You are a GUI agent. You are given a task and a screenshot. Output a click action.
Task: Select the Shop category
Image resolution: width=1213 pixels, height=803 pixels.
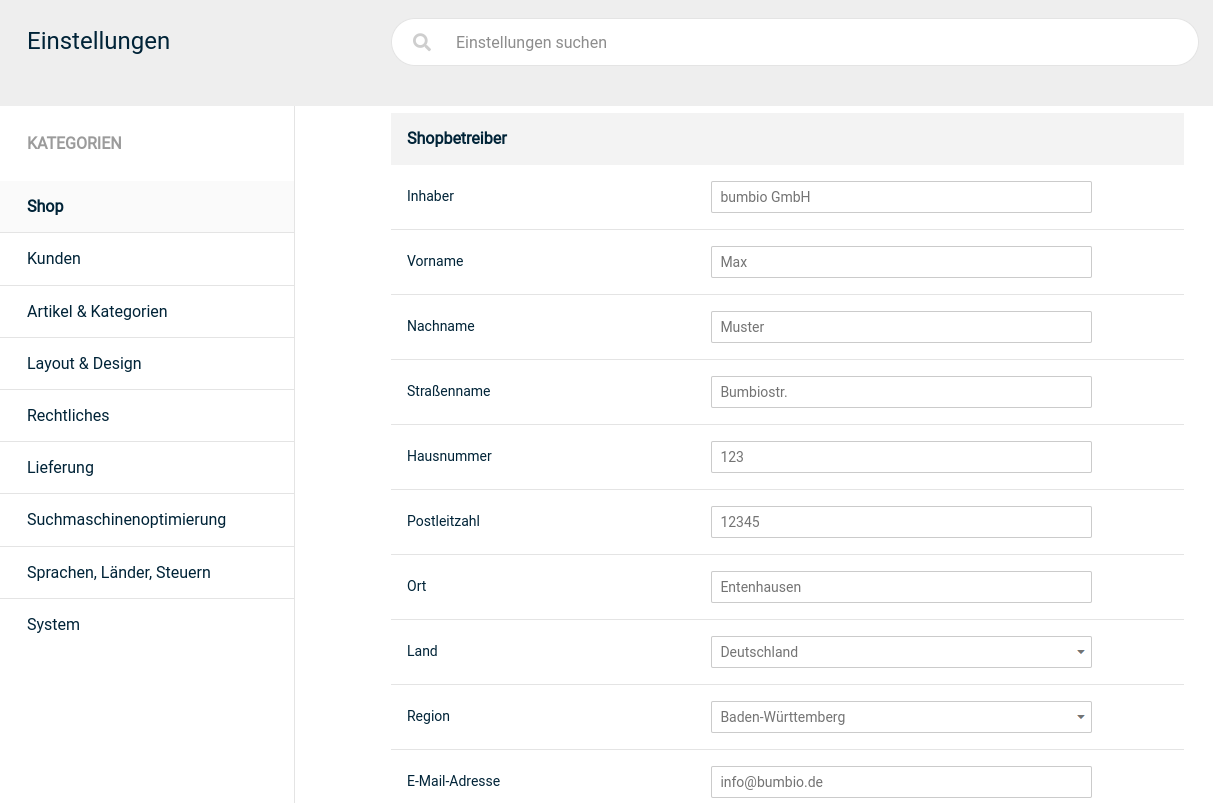pos(45,206)
